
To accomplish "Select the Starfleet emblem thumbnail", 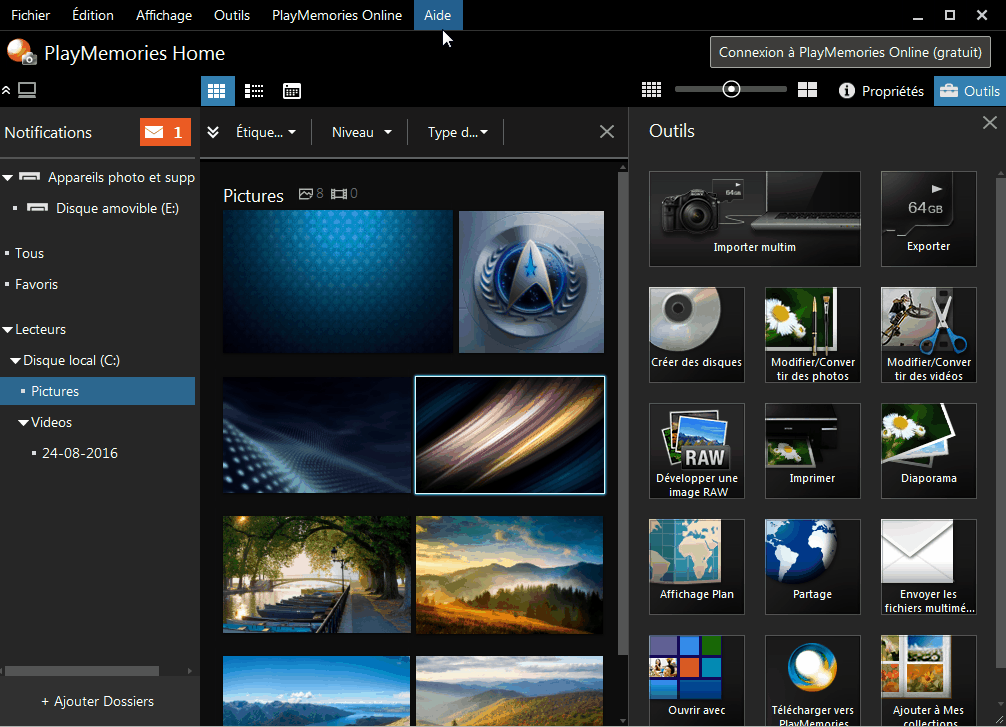I will click(531, 282).
